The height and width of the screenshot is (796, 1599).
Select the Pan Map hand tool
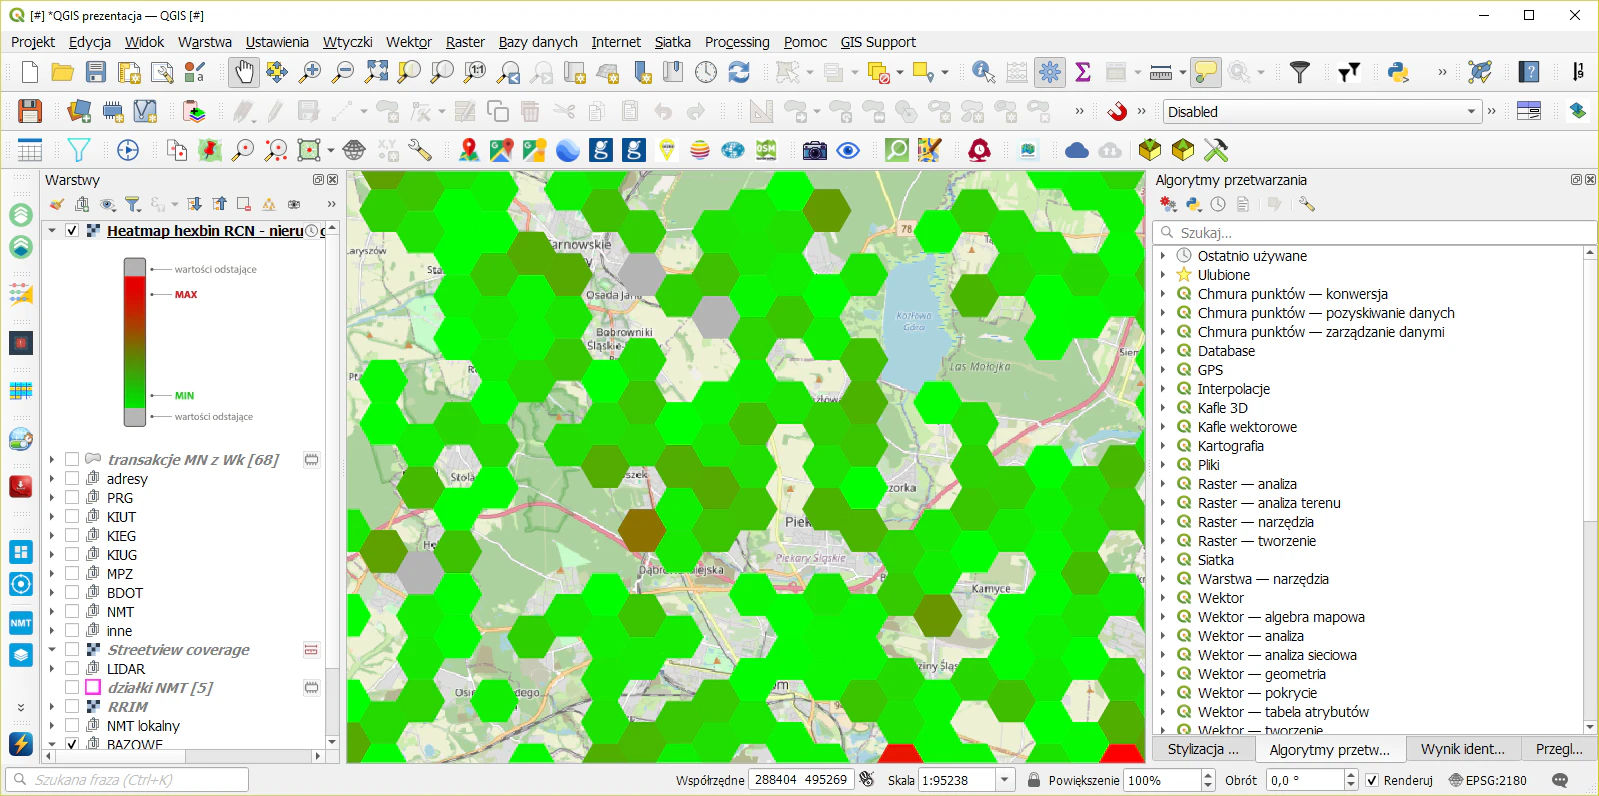click(243, 72)
